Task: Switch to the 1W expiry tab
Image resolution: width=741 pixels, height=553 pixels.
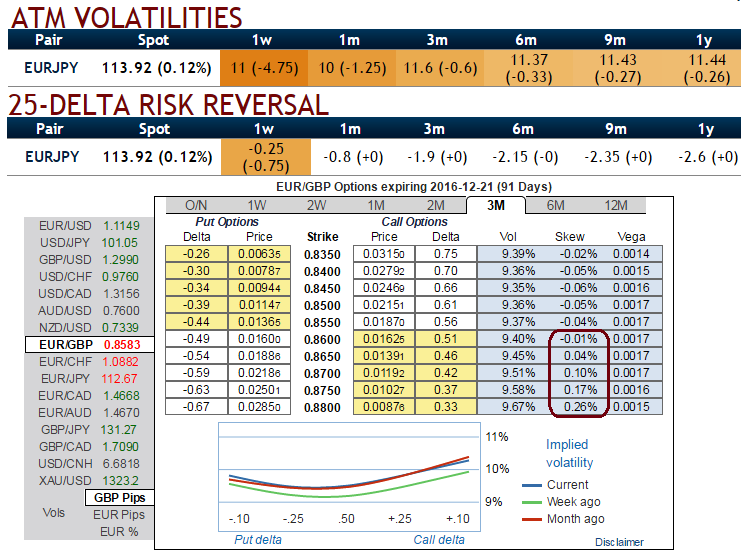Action: (257, 205)
